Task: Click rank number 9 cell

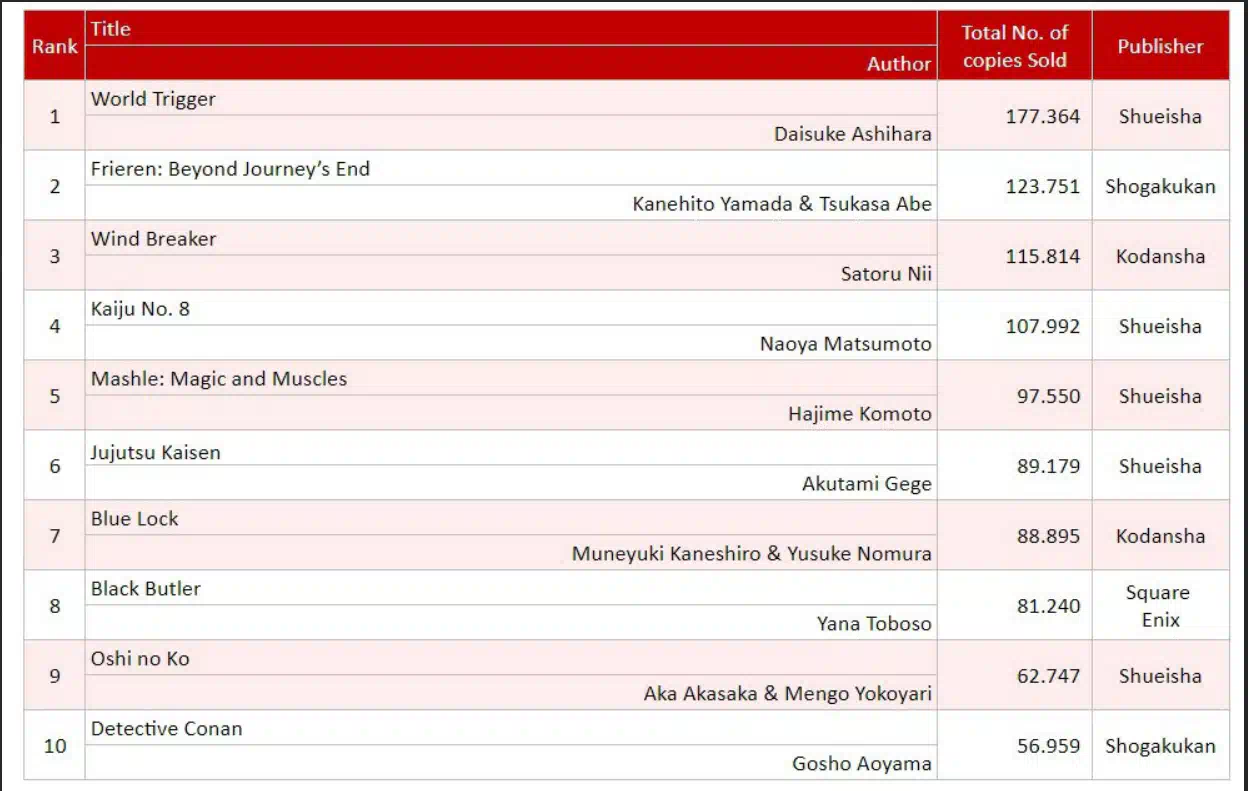Action: [54, 676]
